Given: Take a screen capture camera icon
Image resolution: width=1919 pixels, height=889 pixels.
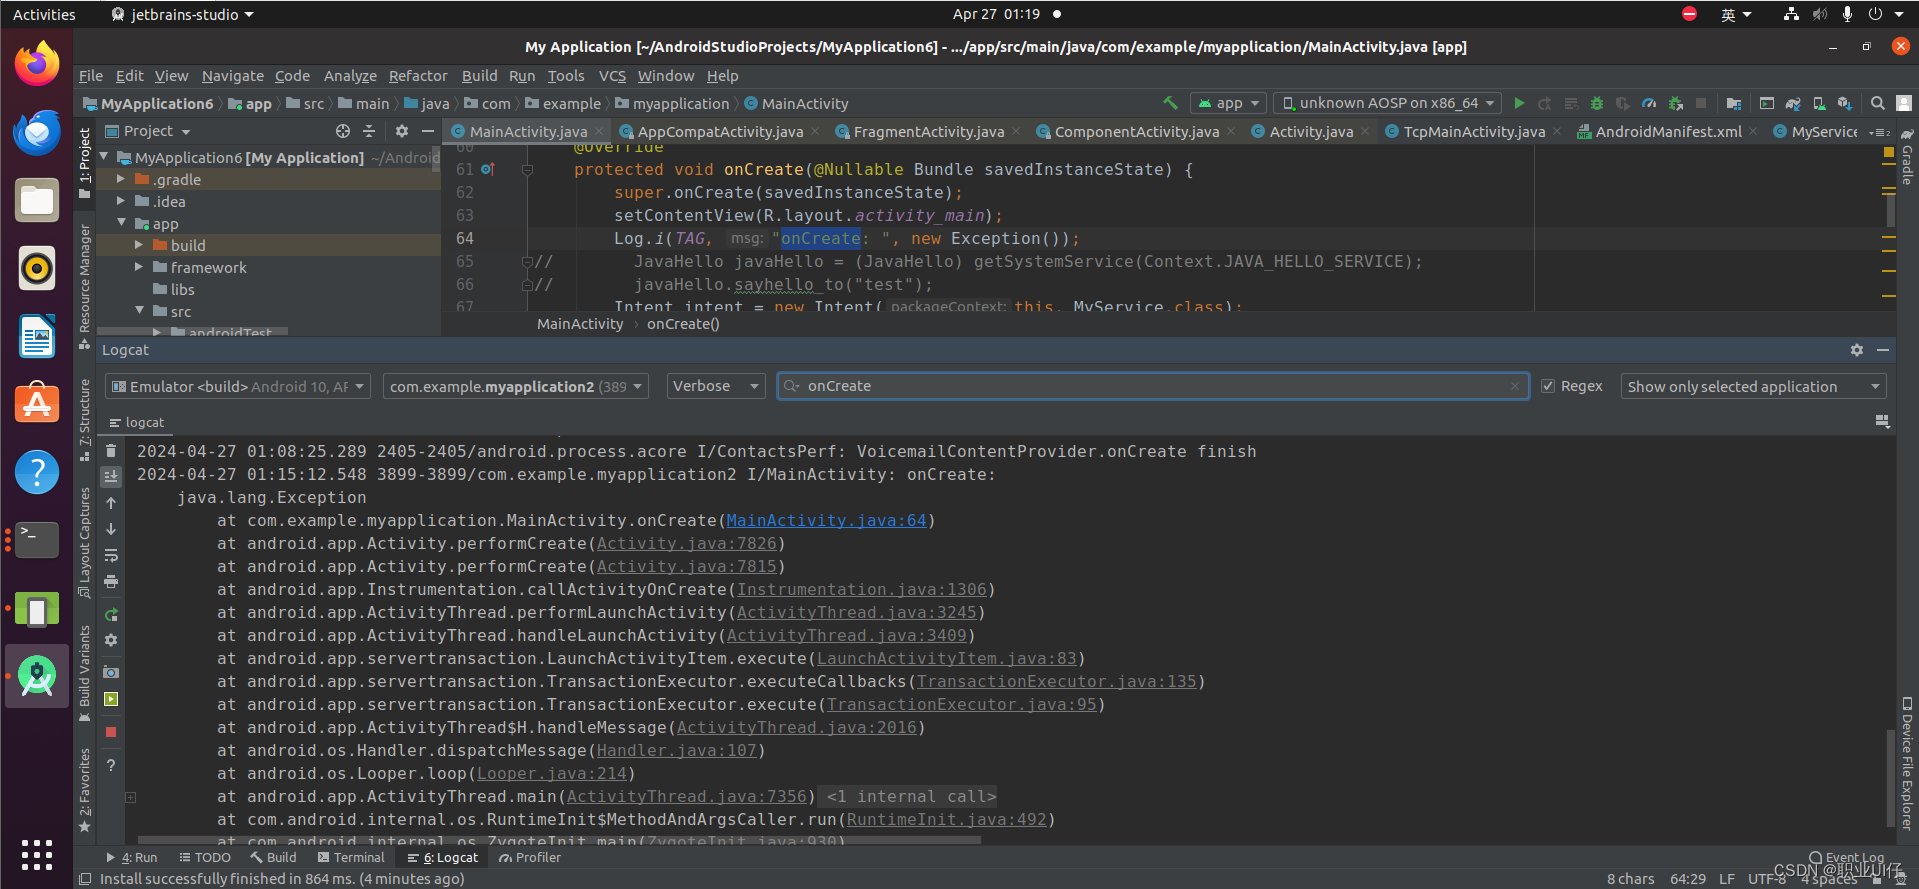Looking at the screenshot, I should point(111,673).
